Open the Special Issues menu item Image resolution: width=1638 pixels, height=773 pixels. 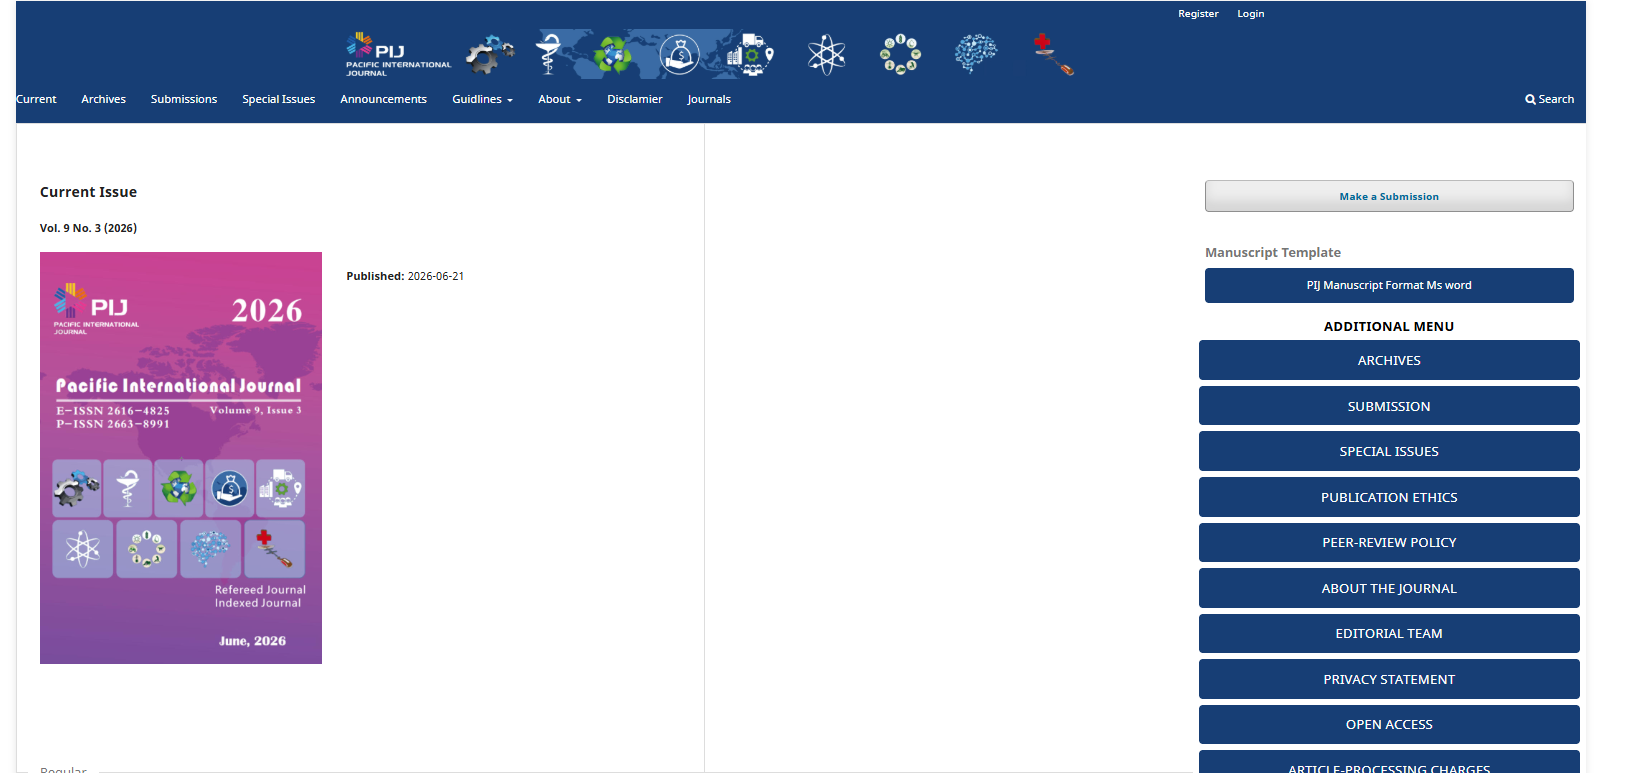tap(278, 99)
